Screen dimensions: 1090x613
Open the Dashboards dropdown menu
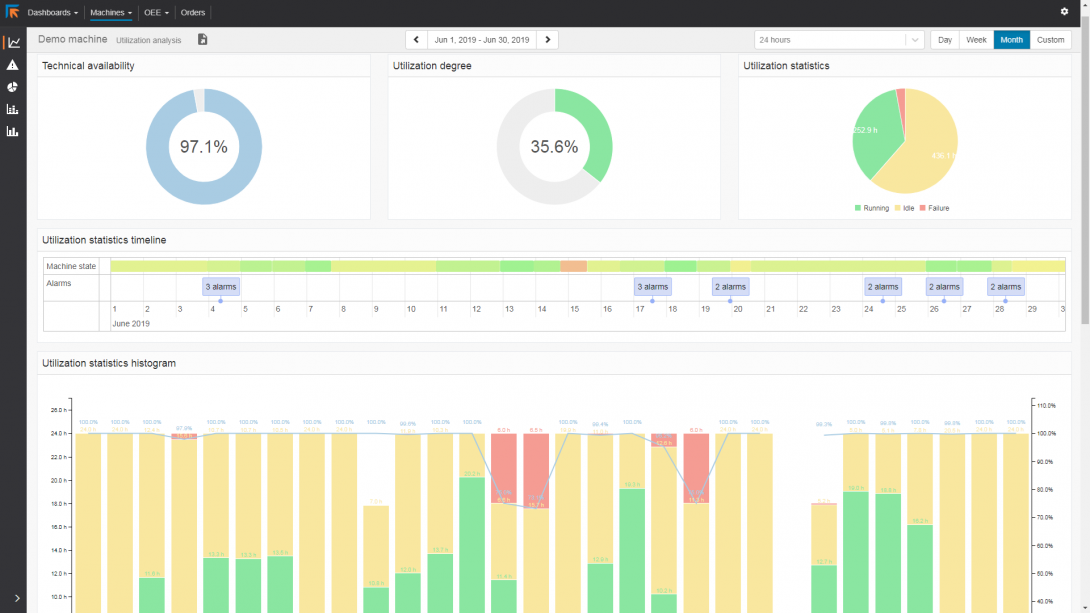(53, 13)
